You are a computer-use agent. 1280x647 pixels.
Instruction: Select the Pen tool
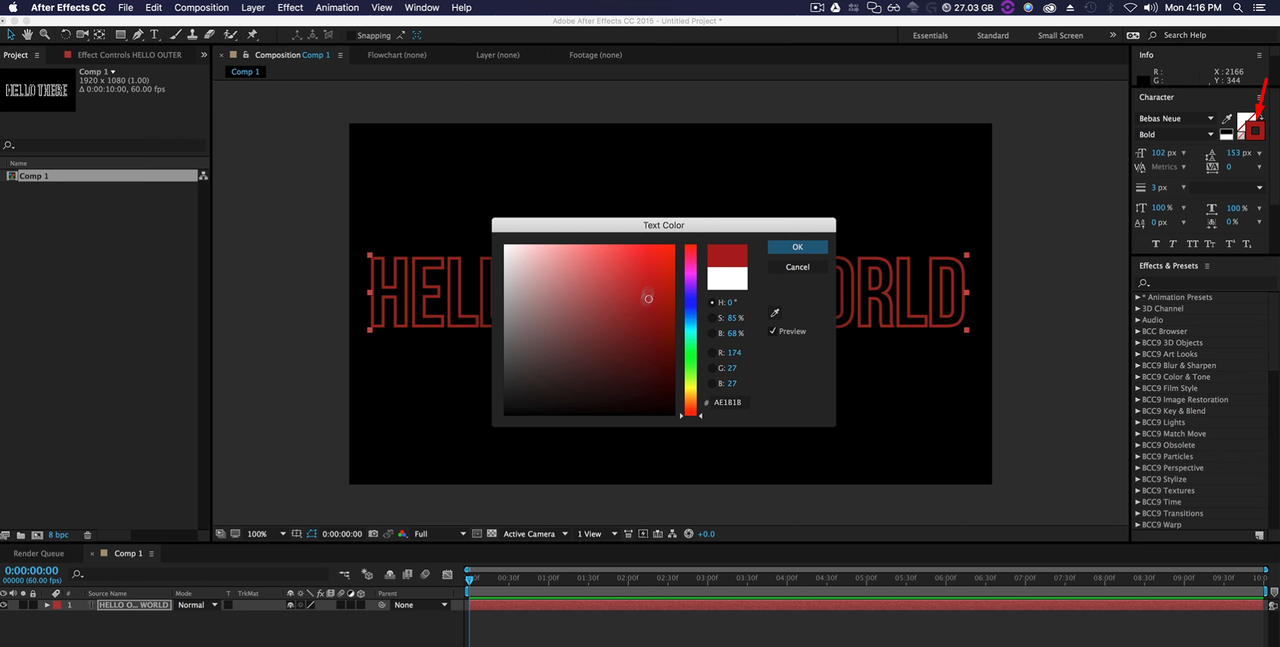[138, 35]
